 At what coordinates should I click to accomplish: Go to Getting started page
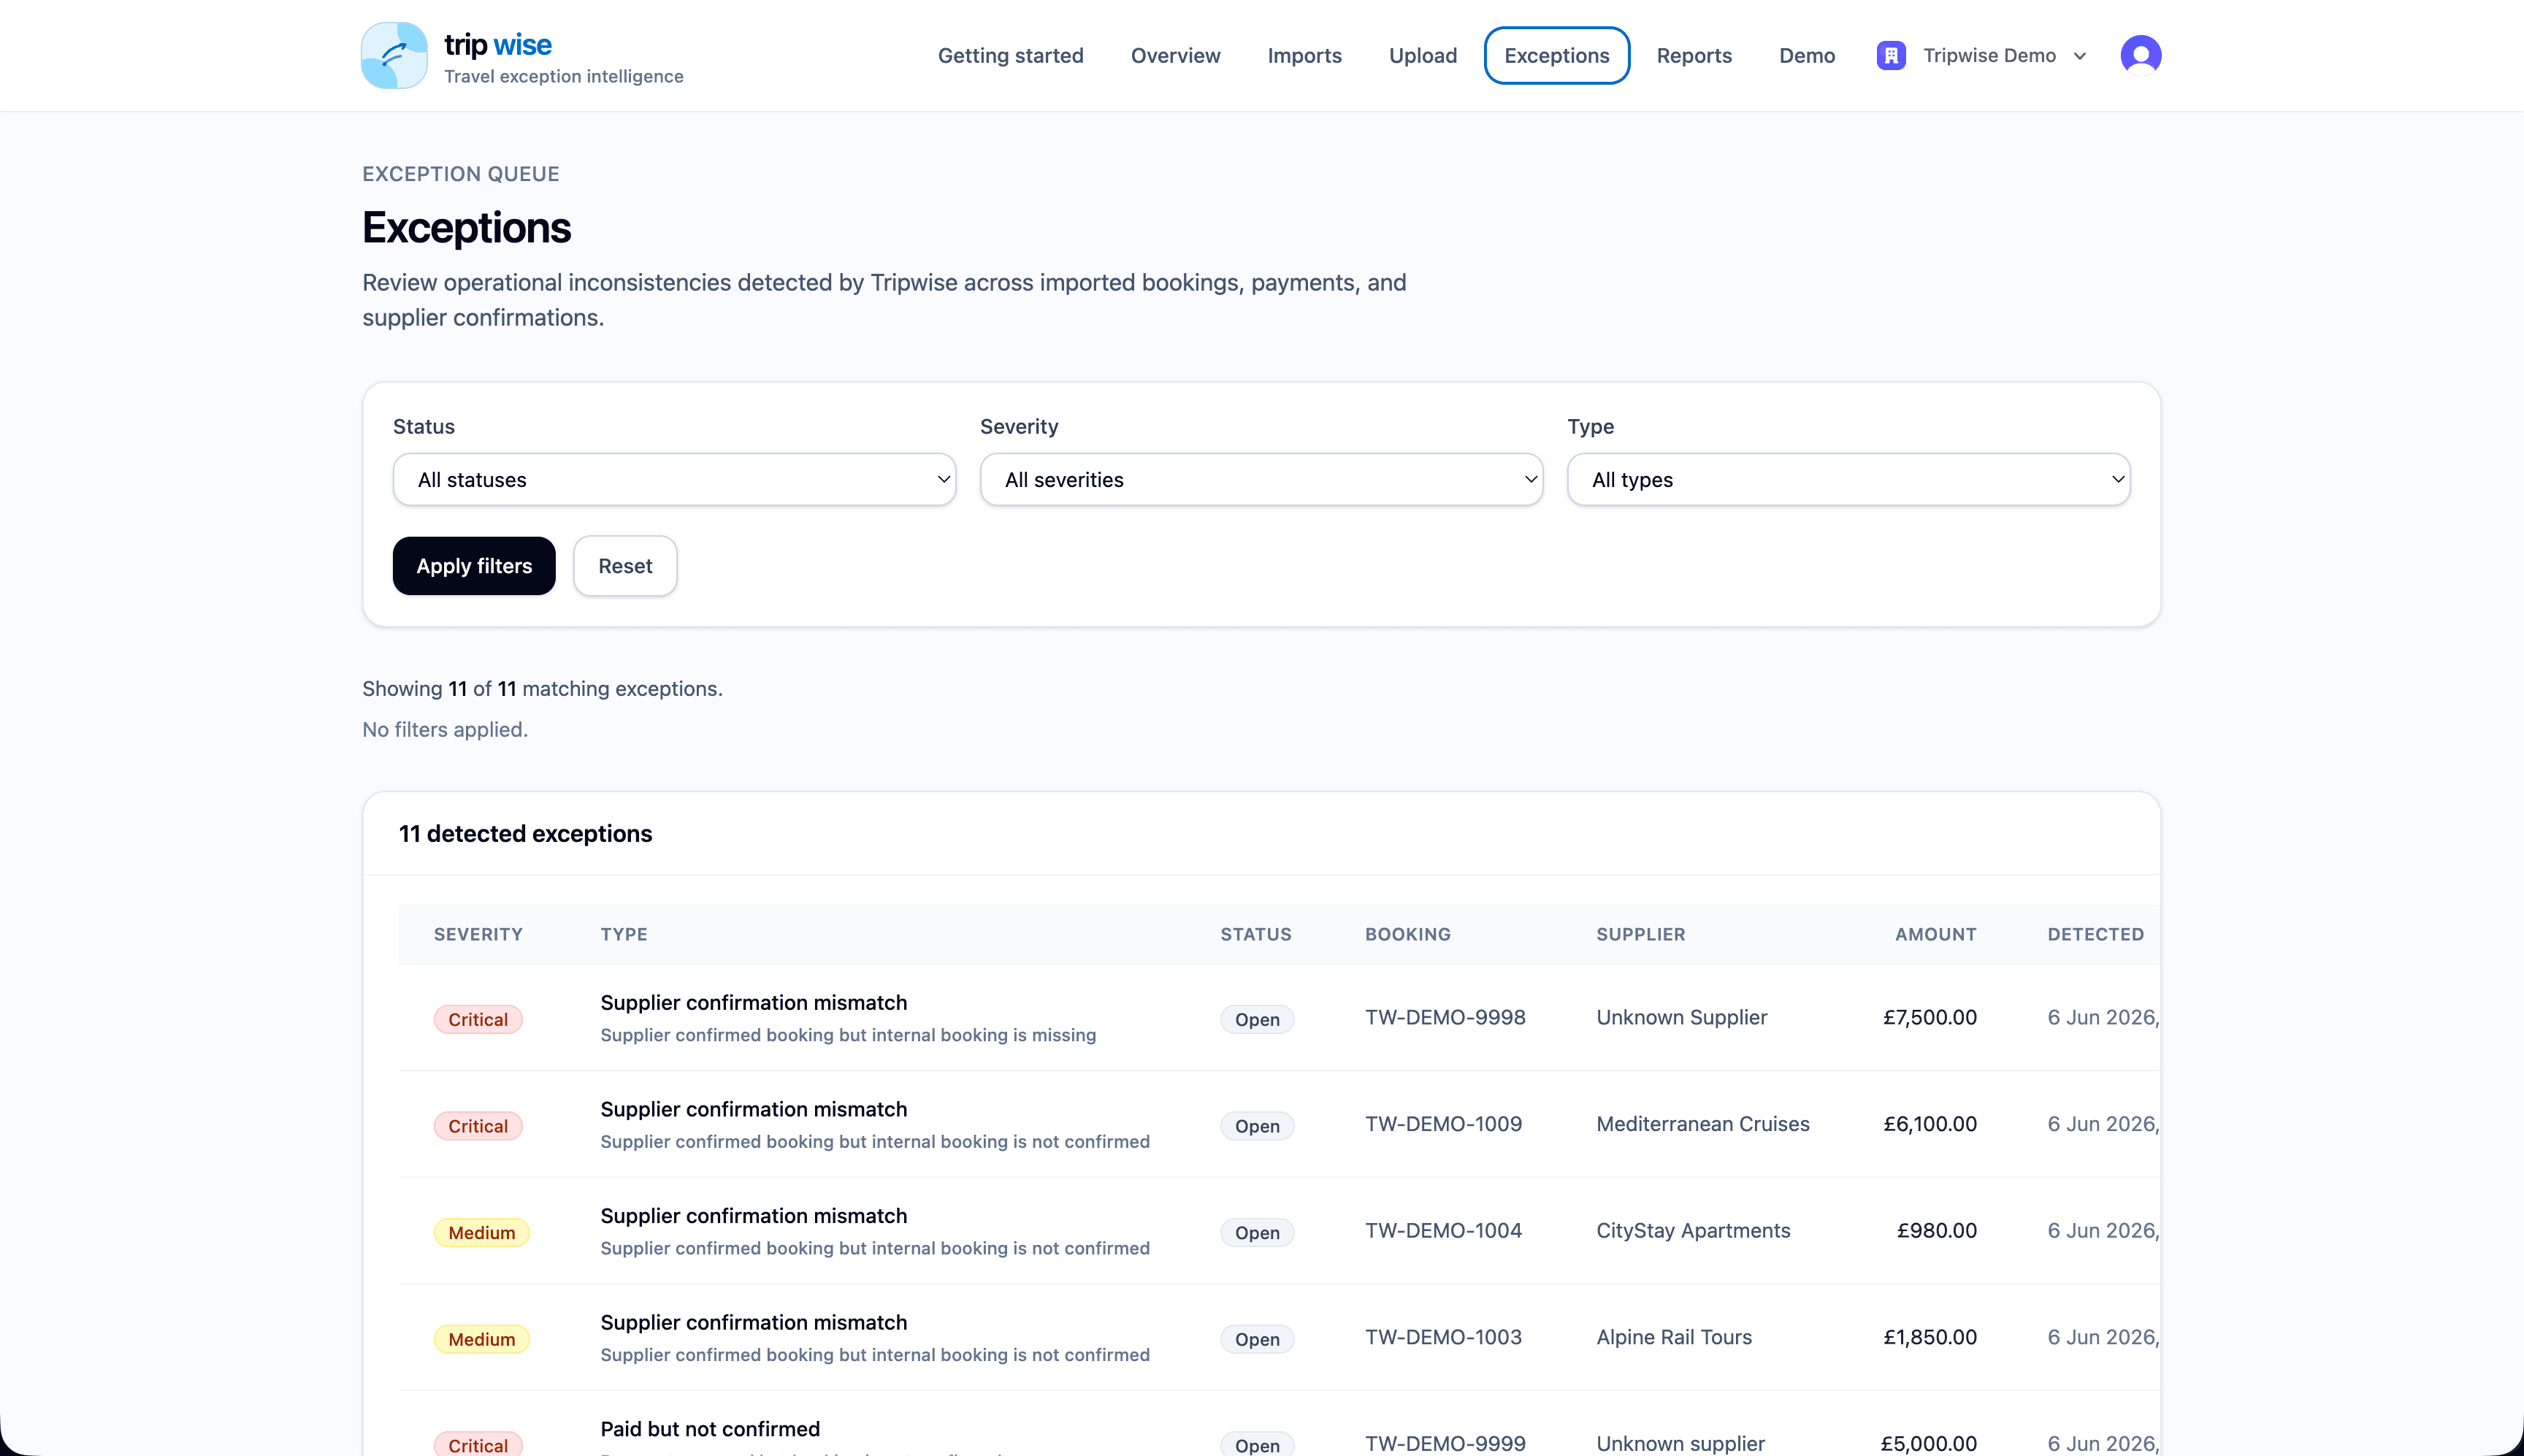point(1010,55)
